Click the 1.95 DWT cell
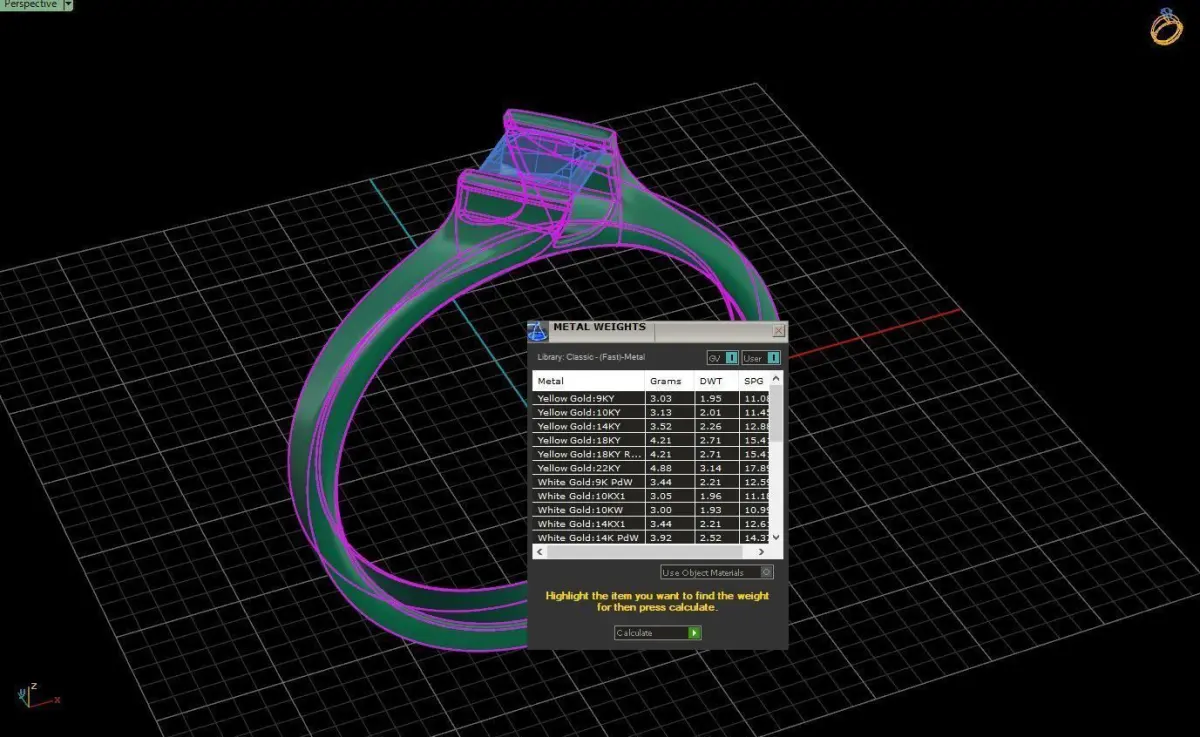The height and width of the screenshot is (737, 1200). (x=716, y=398)
